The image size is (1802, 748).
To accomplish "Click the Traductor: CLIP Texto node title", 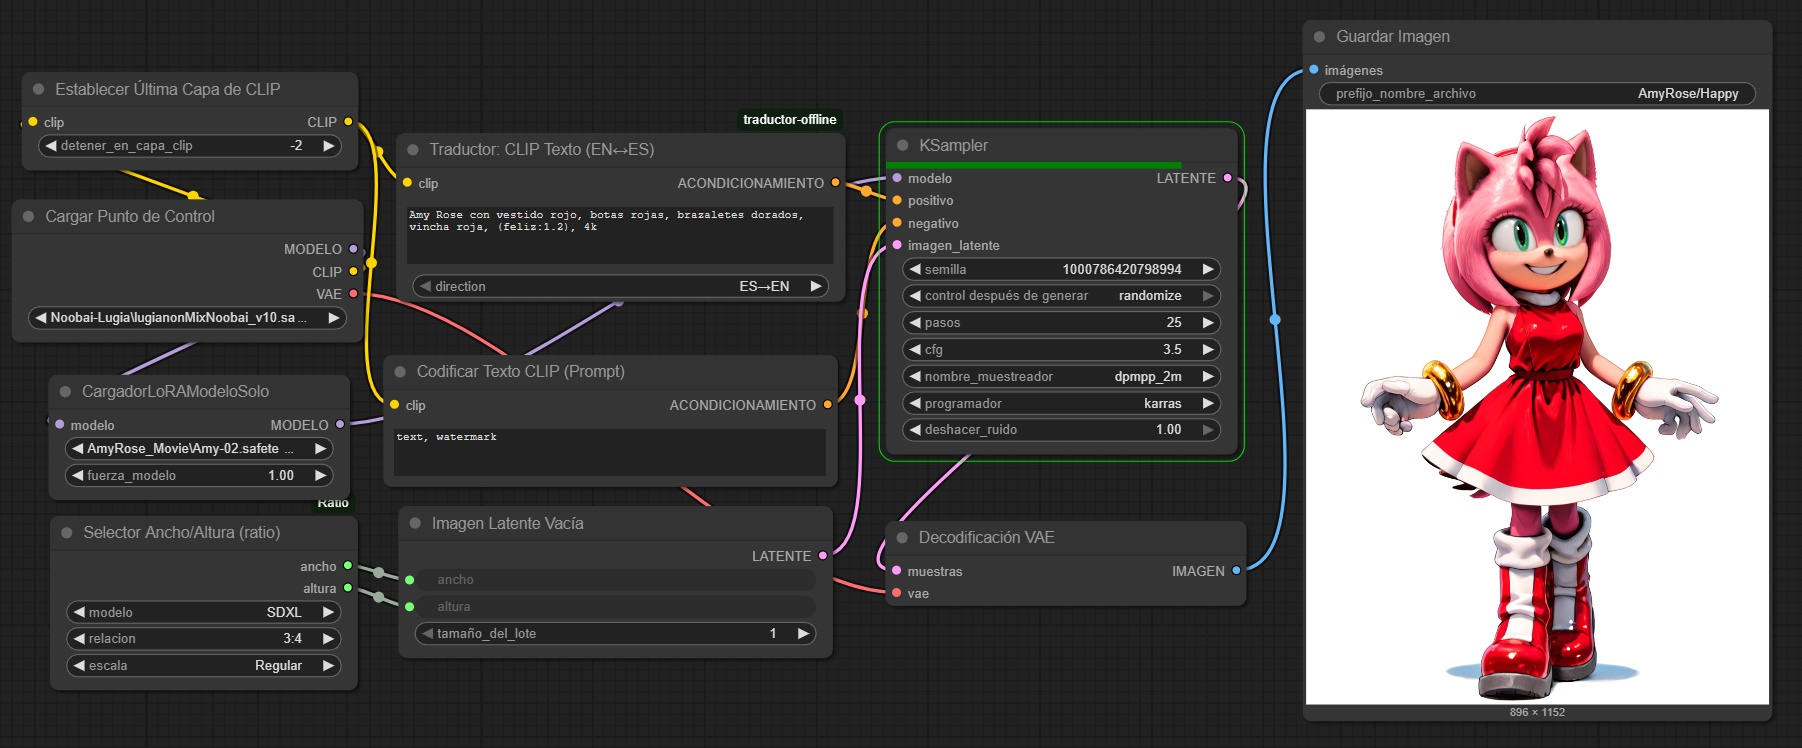I will [542, 149].
